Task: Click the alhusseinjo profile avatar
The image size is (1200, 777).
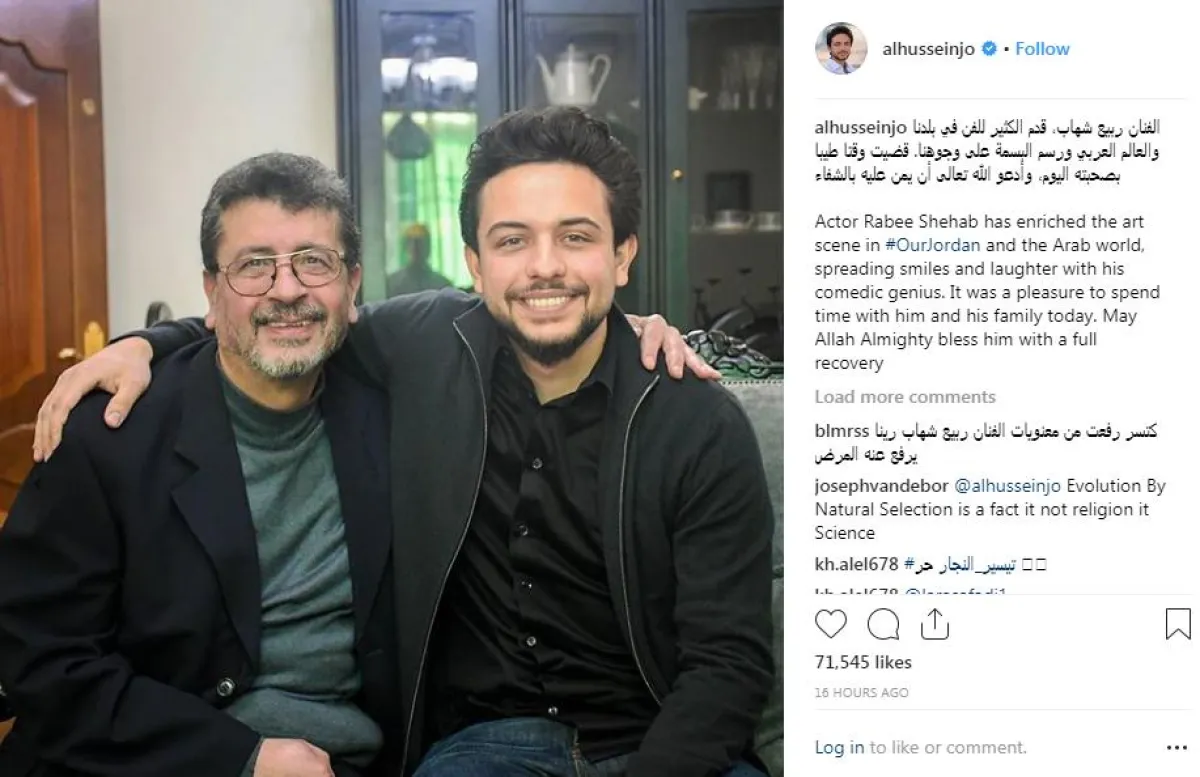Action: pyautogui.click(x=840, y=48)
